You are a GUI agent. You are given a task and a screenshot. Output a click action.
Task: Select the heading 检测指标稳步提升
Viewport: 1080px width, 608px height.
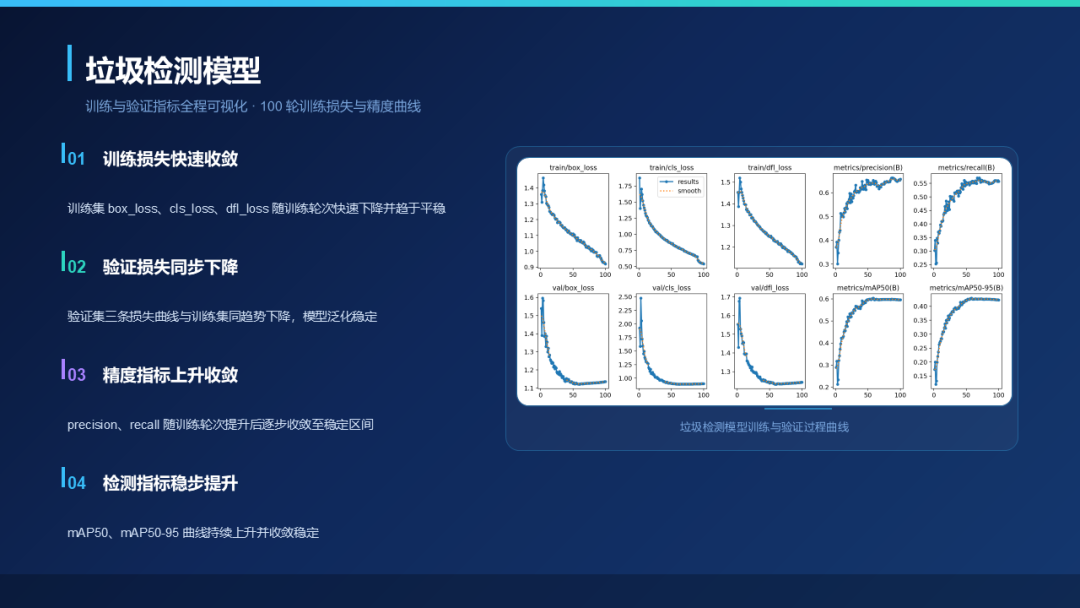click(170, 483)
